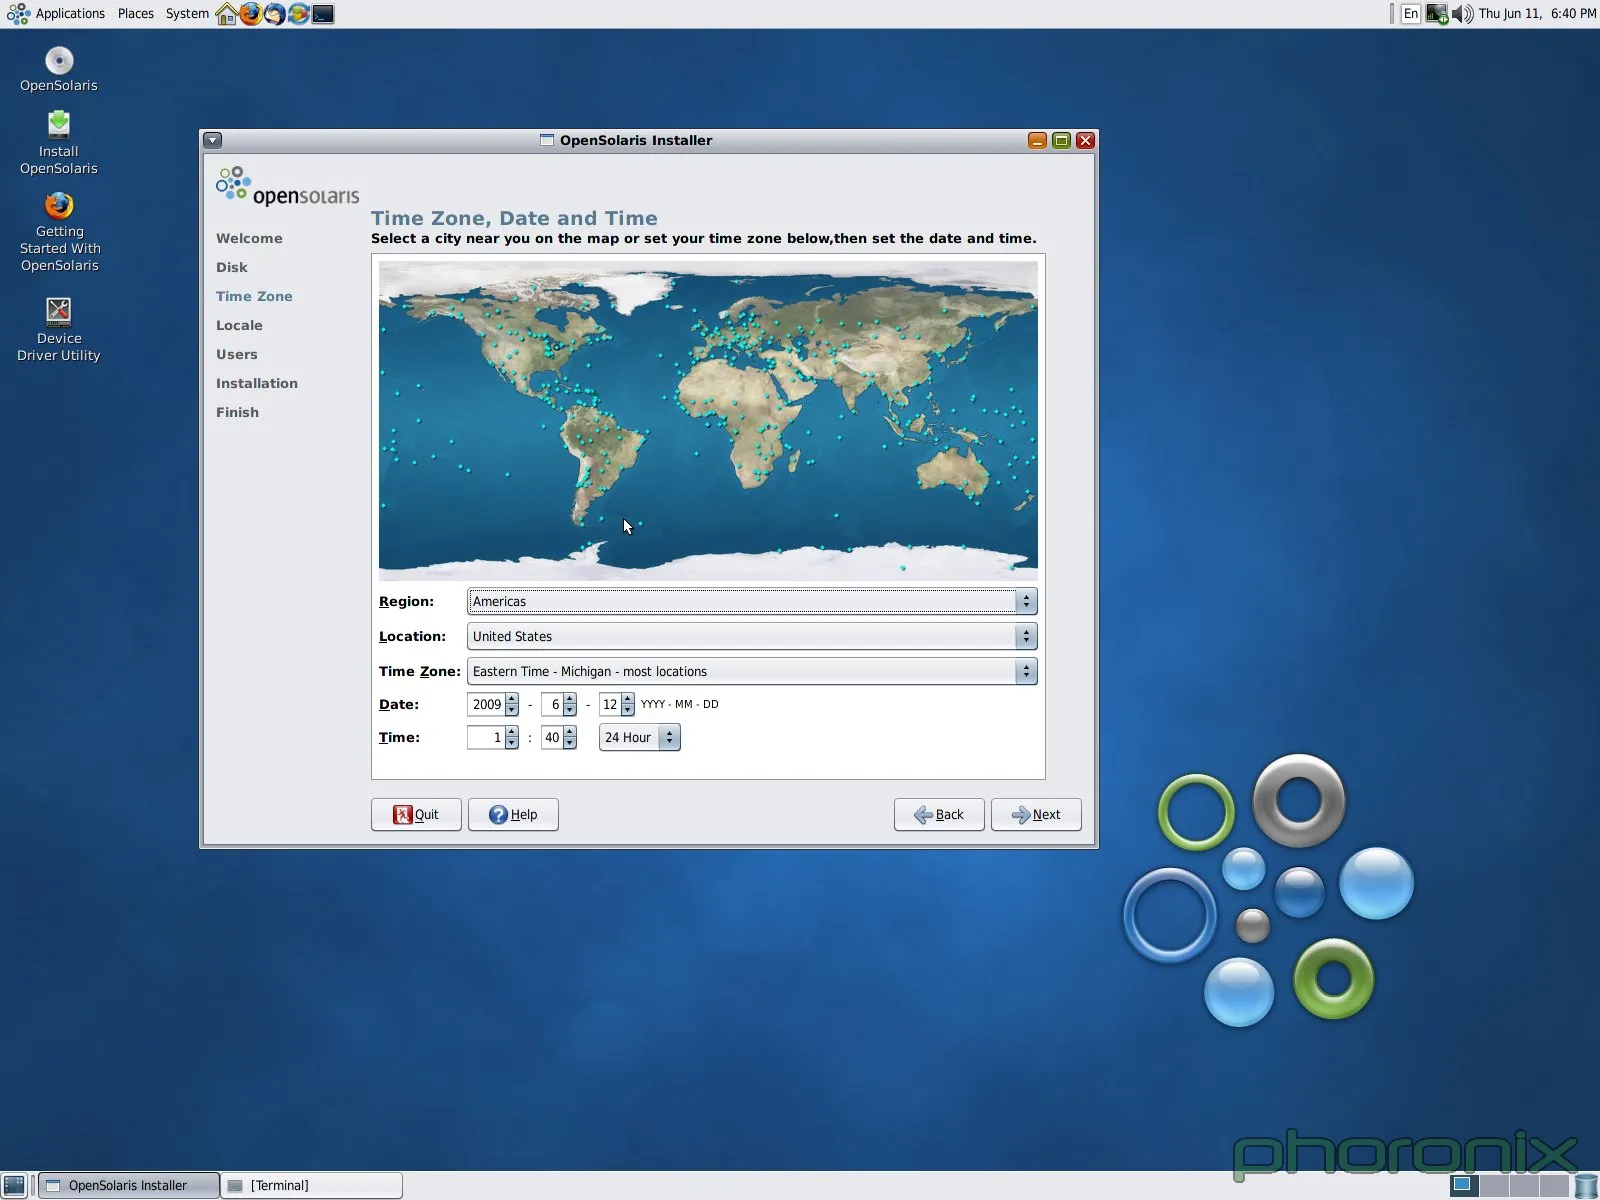Click the day field showing 12
The image size is (1600, 1200).
[610, 704]
